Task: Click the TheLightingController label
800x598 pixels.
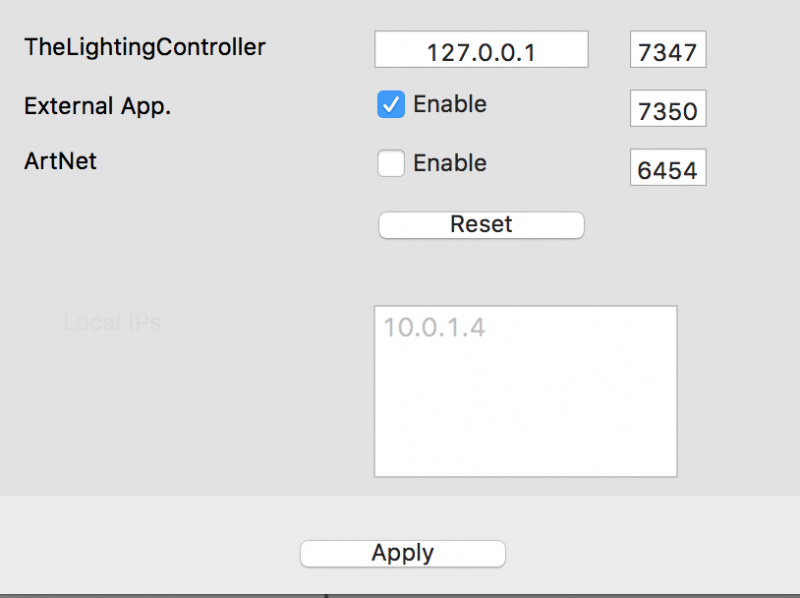Action: [145, 47]
